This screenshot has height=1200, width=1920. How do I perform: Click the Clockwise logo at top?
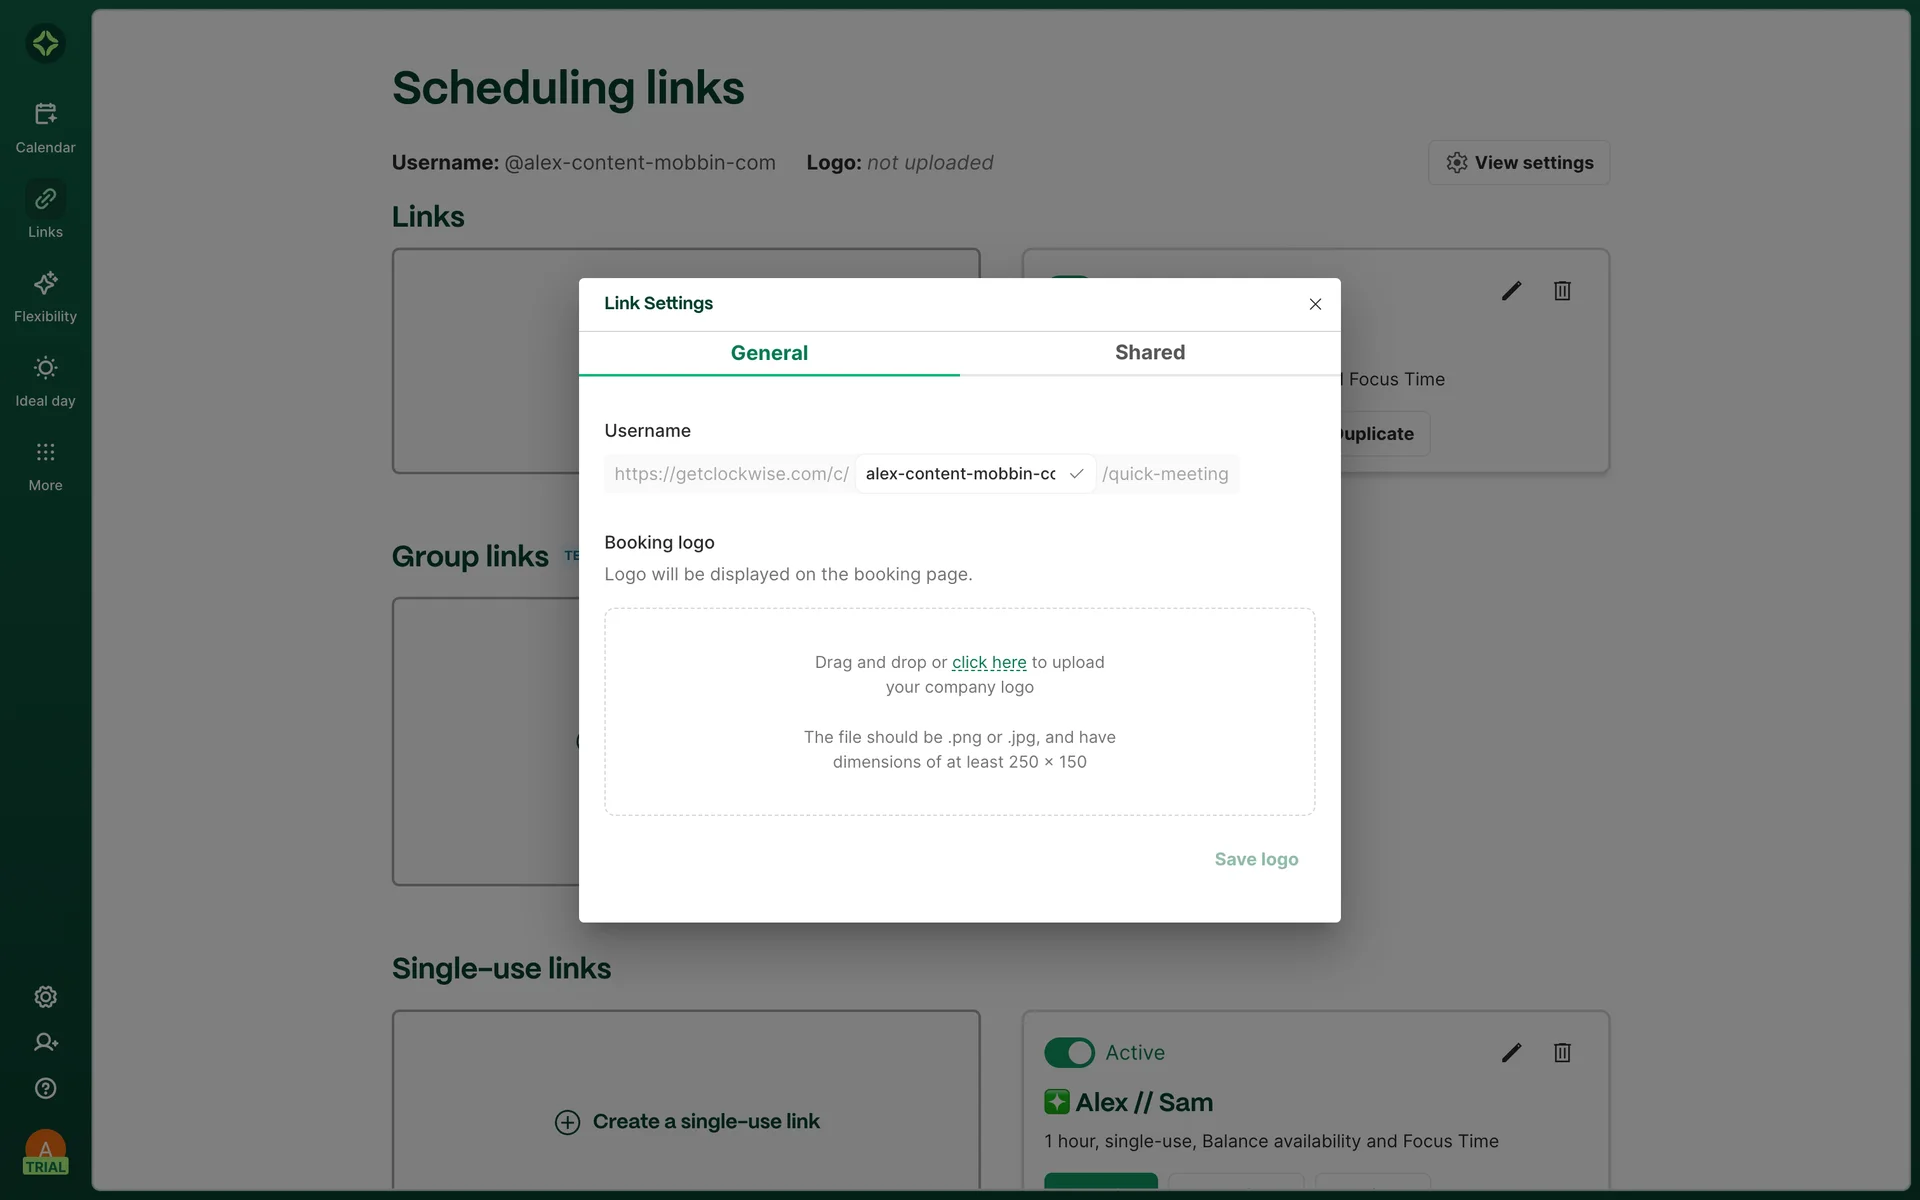(45, 43)
